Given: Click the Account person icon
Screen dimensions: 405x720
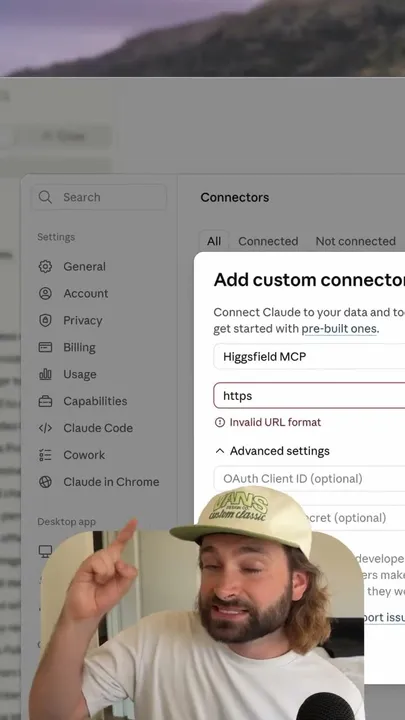Looking at the screenshot, I should [x=45, y=293].
